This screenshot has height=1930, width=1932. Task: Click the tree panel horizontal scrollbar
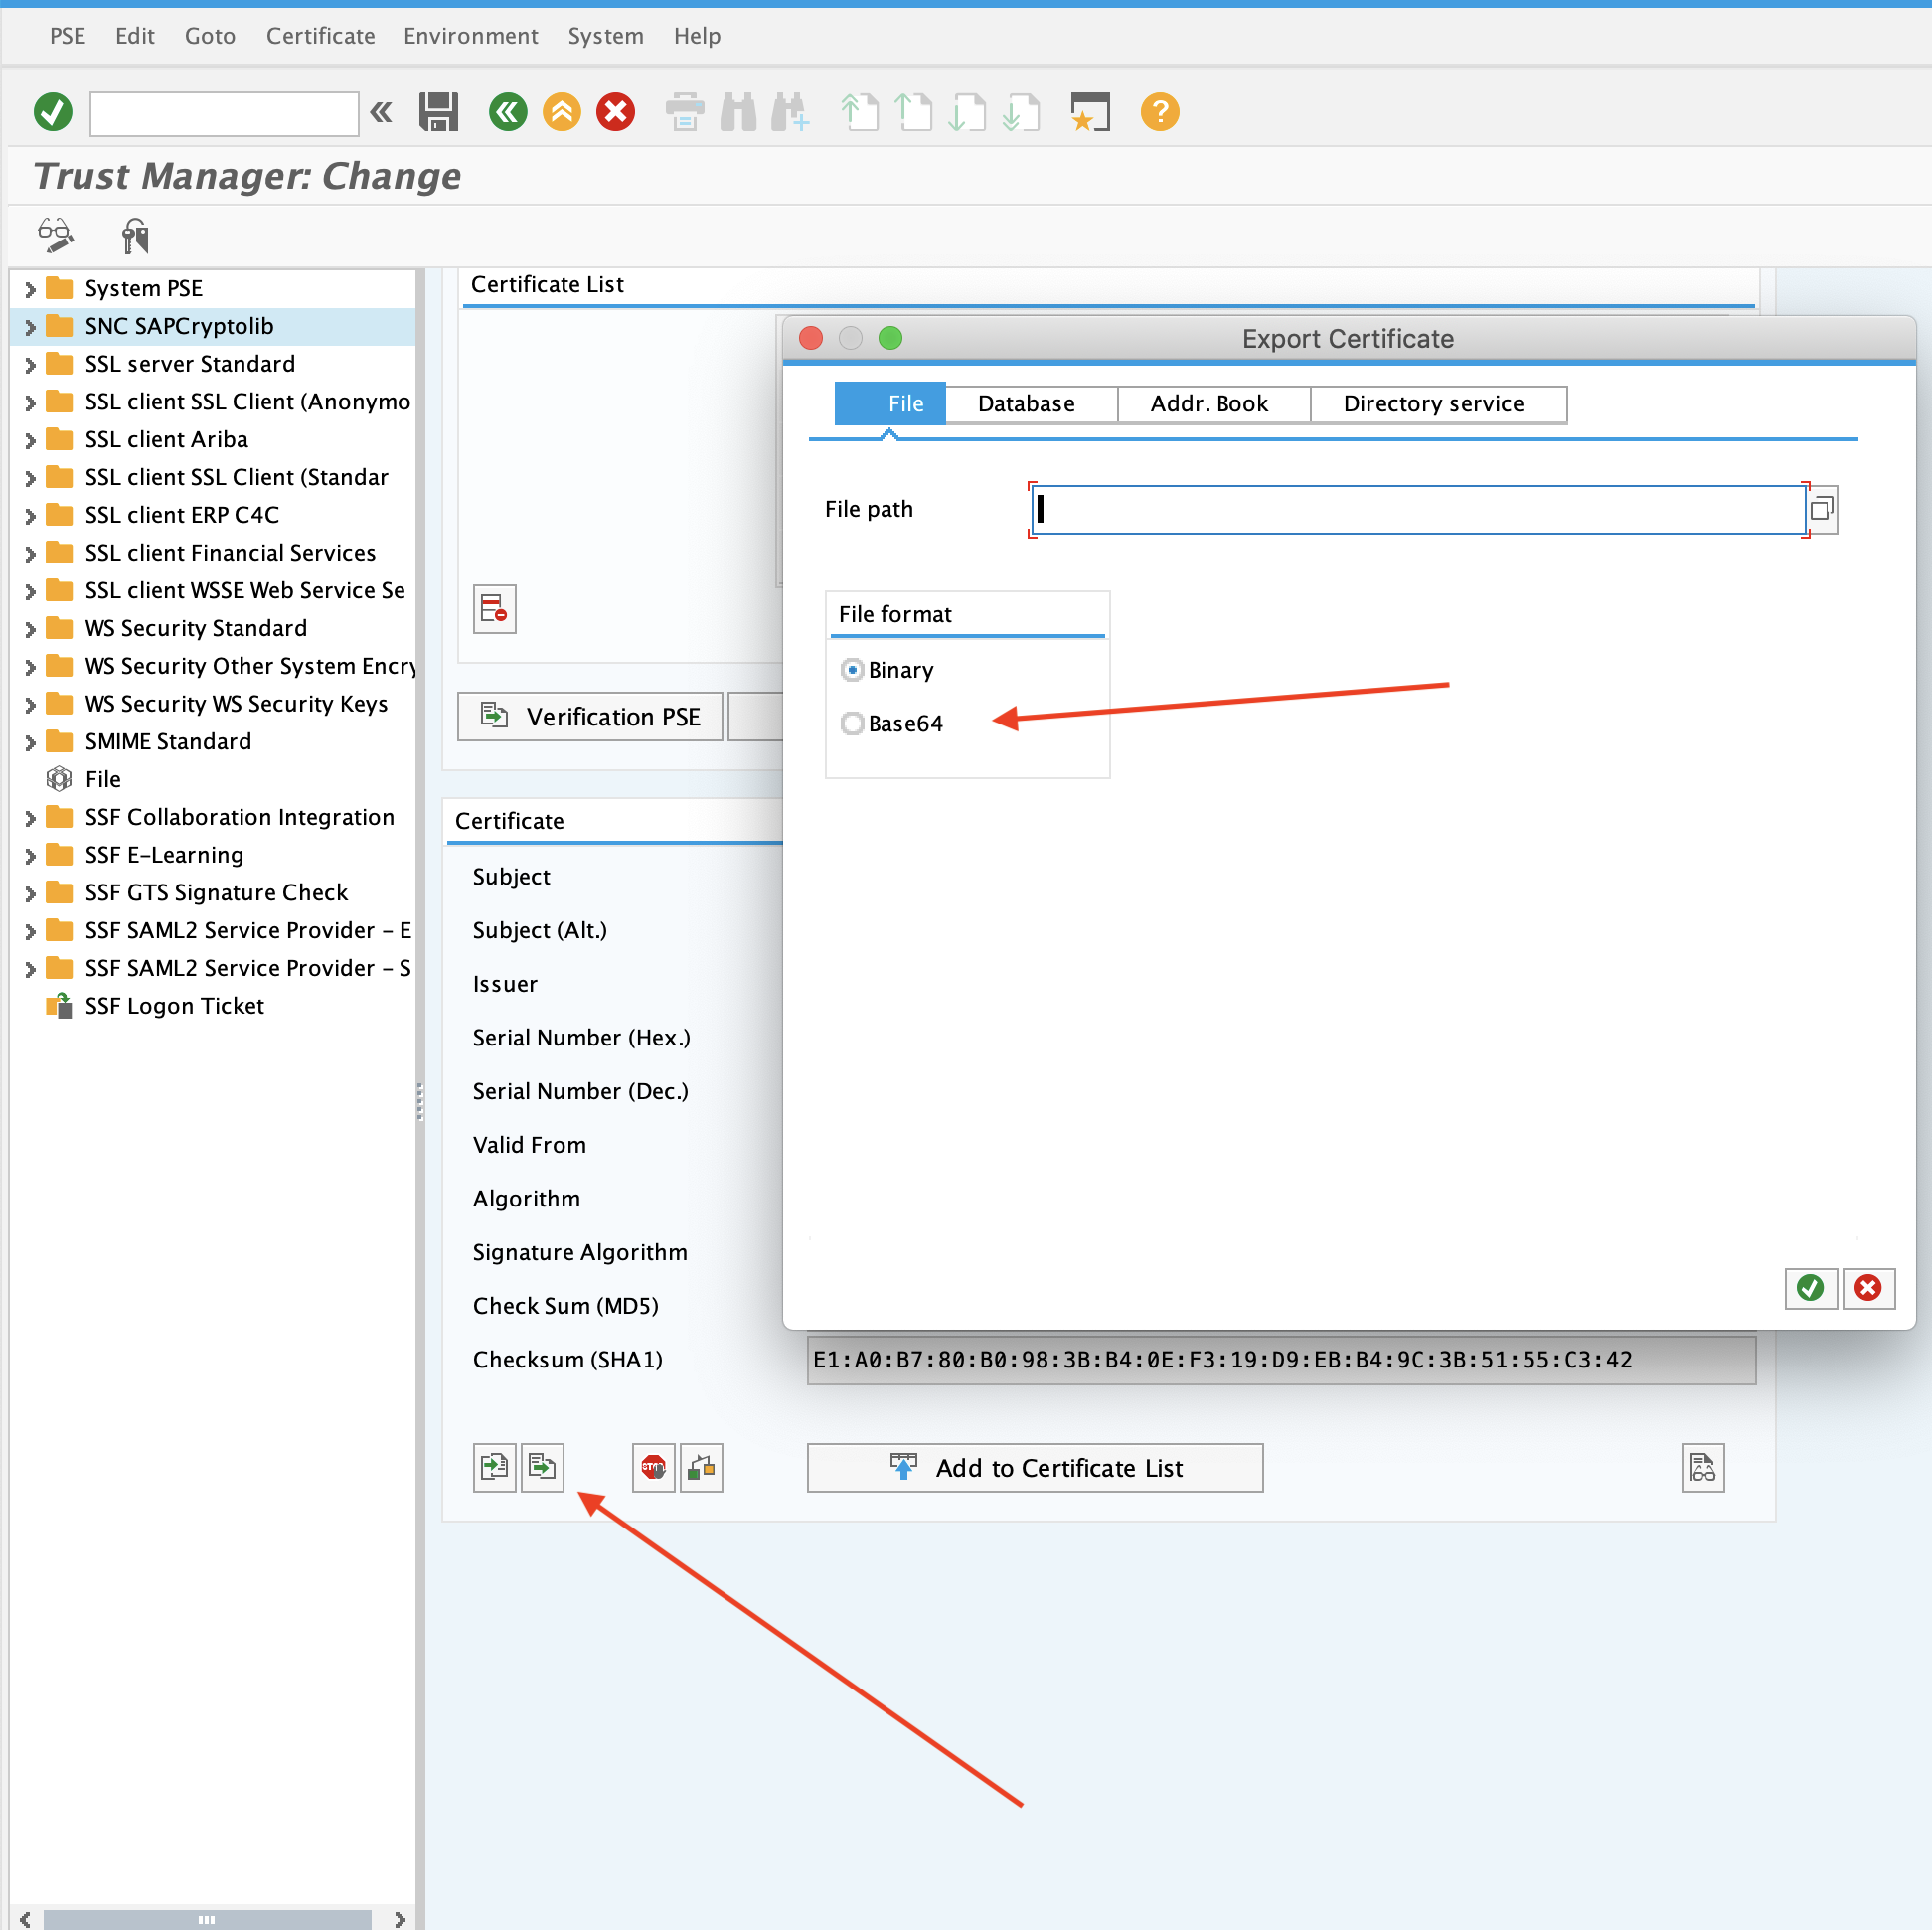coord(207,1919)
